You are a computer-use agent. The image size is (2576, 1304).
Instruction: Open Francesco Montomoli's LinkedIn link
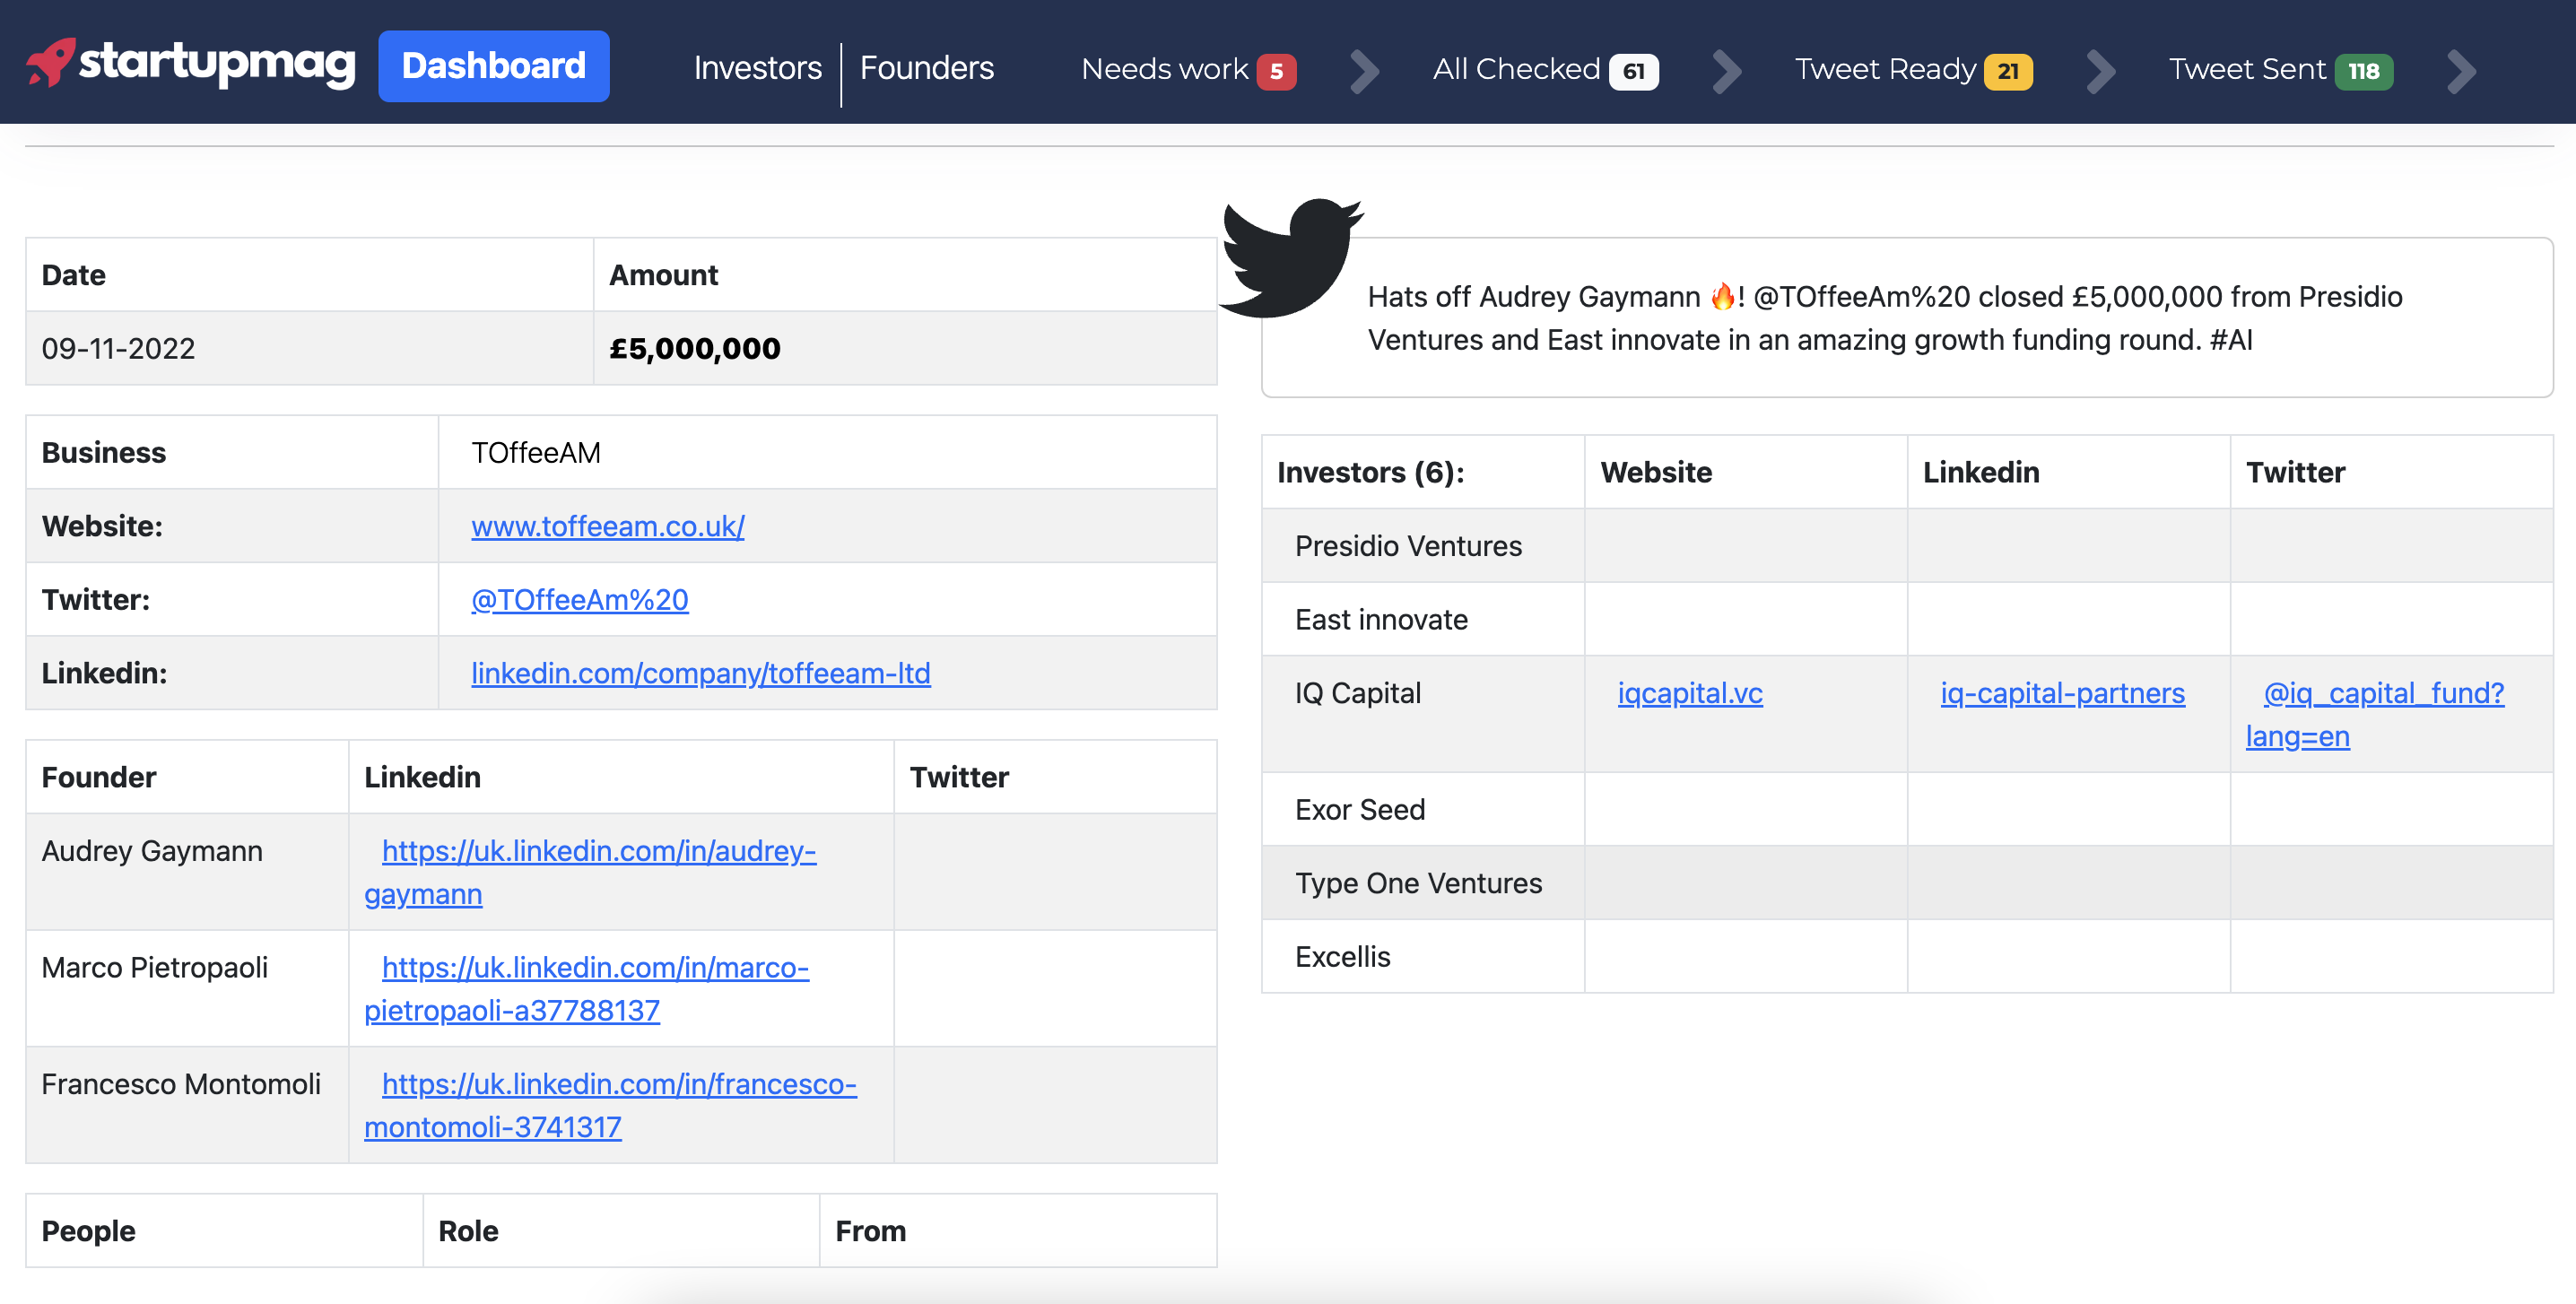click(x=610, y=1105)
